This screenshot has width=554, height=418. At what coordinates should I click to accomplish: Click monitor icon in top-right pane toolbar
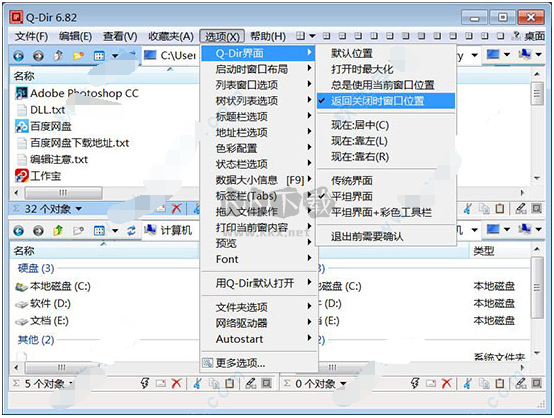493,54
